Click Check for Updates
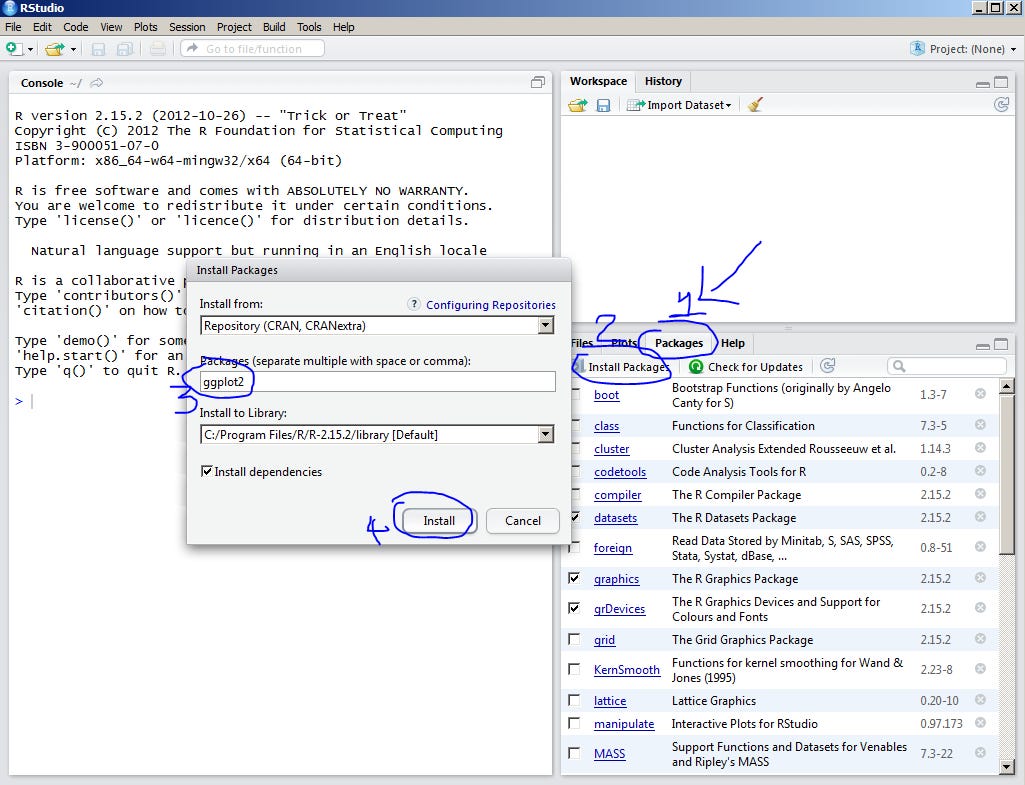 tap(746, 367)
